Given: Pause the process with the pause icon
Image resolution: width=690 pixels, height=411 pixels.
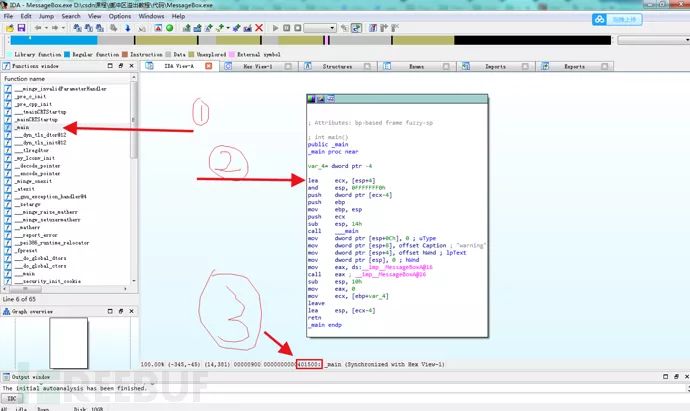Looking at the screenshot, I should coord(286,28).
